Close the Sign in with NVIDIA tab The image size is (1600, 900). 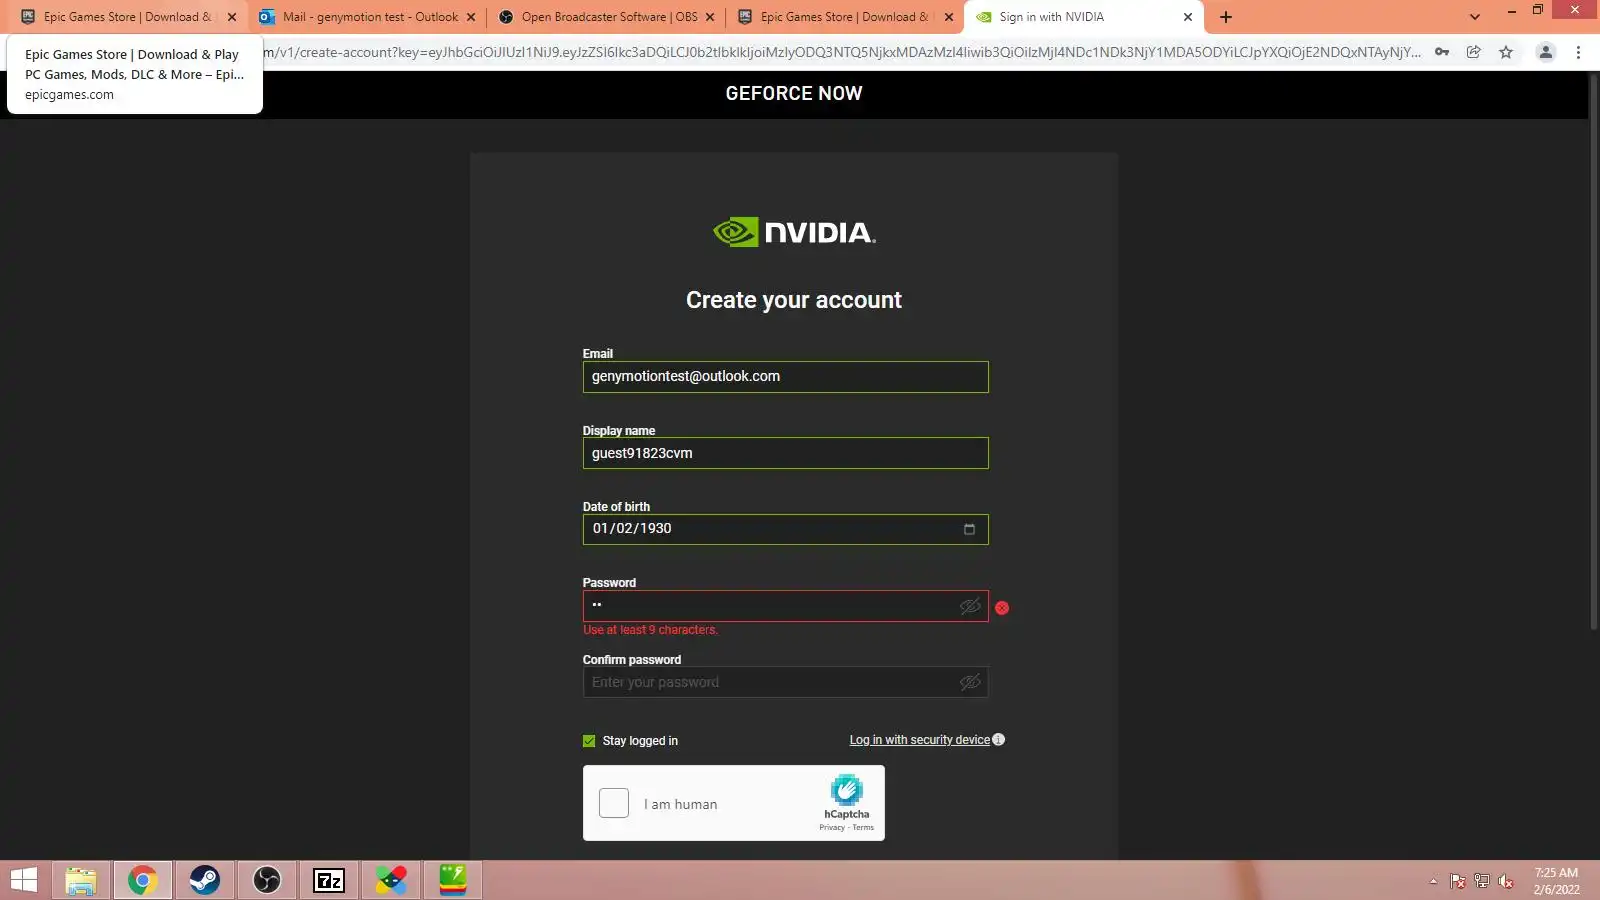point(1188,17)
